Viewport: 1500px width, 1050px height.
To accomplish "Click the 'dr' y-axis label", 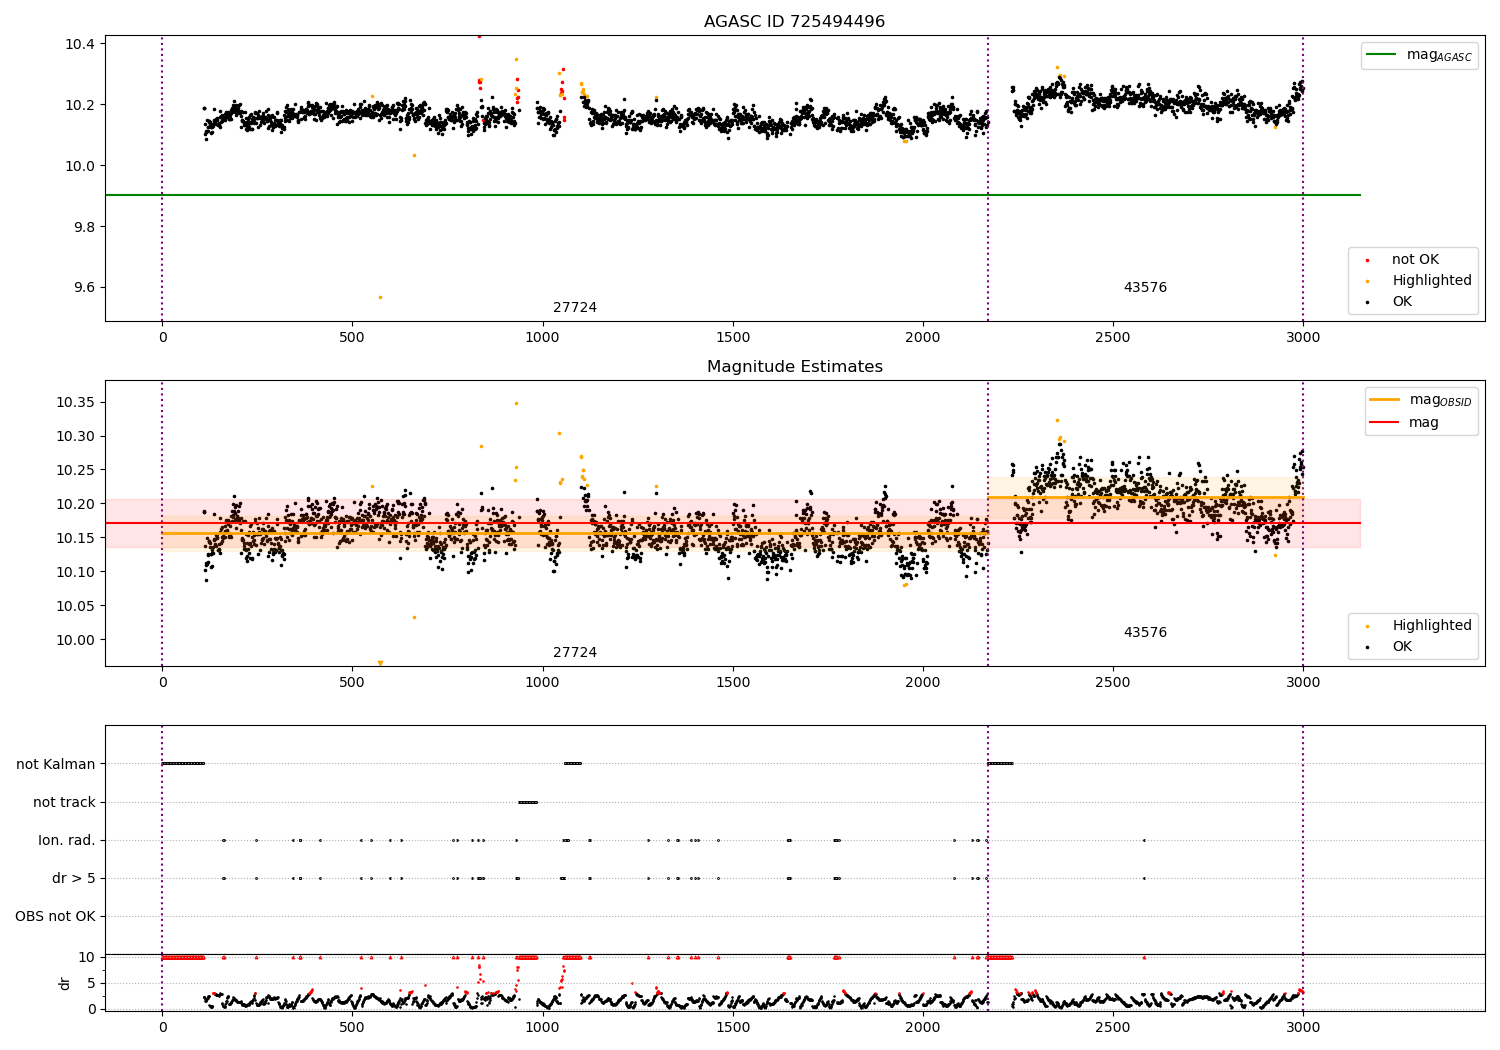I will 64,983.
